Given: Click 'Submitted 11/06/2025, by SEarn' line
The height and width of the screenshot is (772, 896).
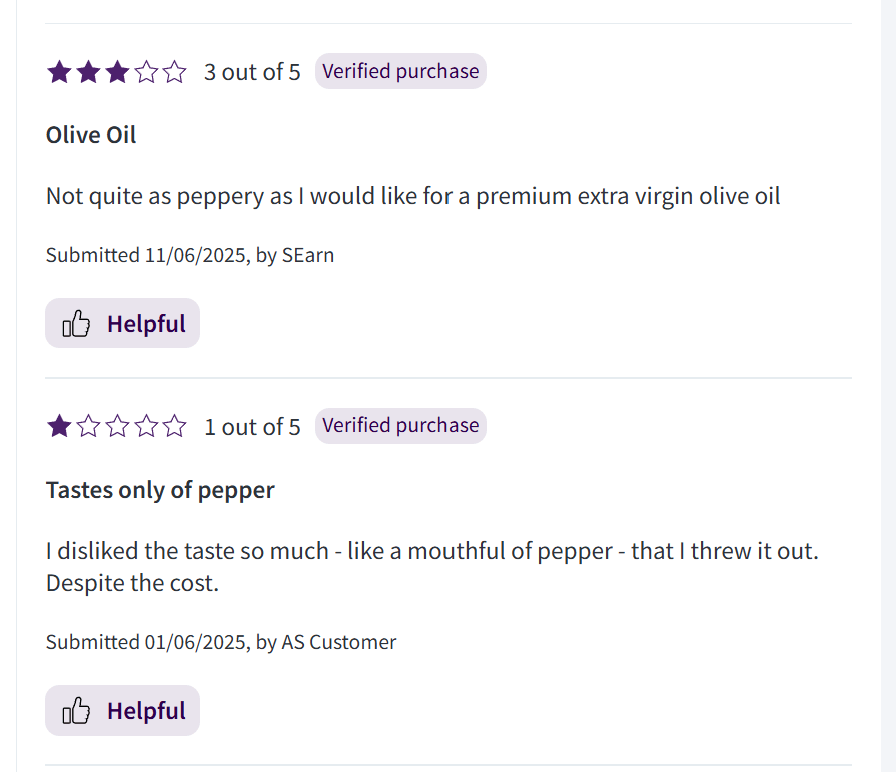Looking at the screenshot, I should (190, 255).
